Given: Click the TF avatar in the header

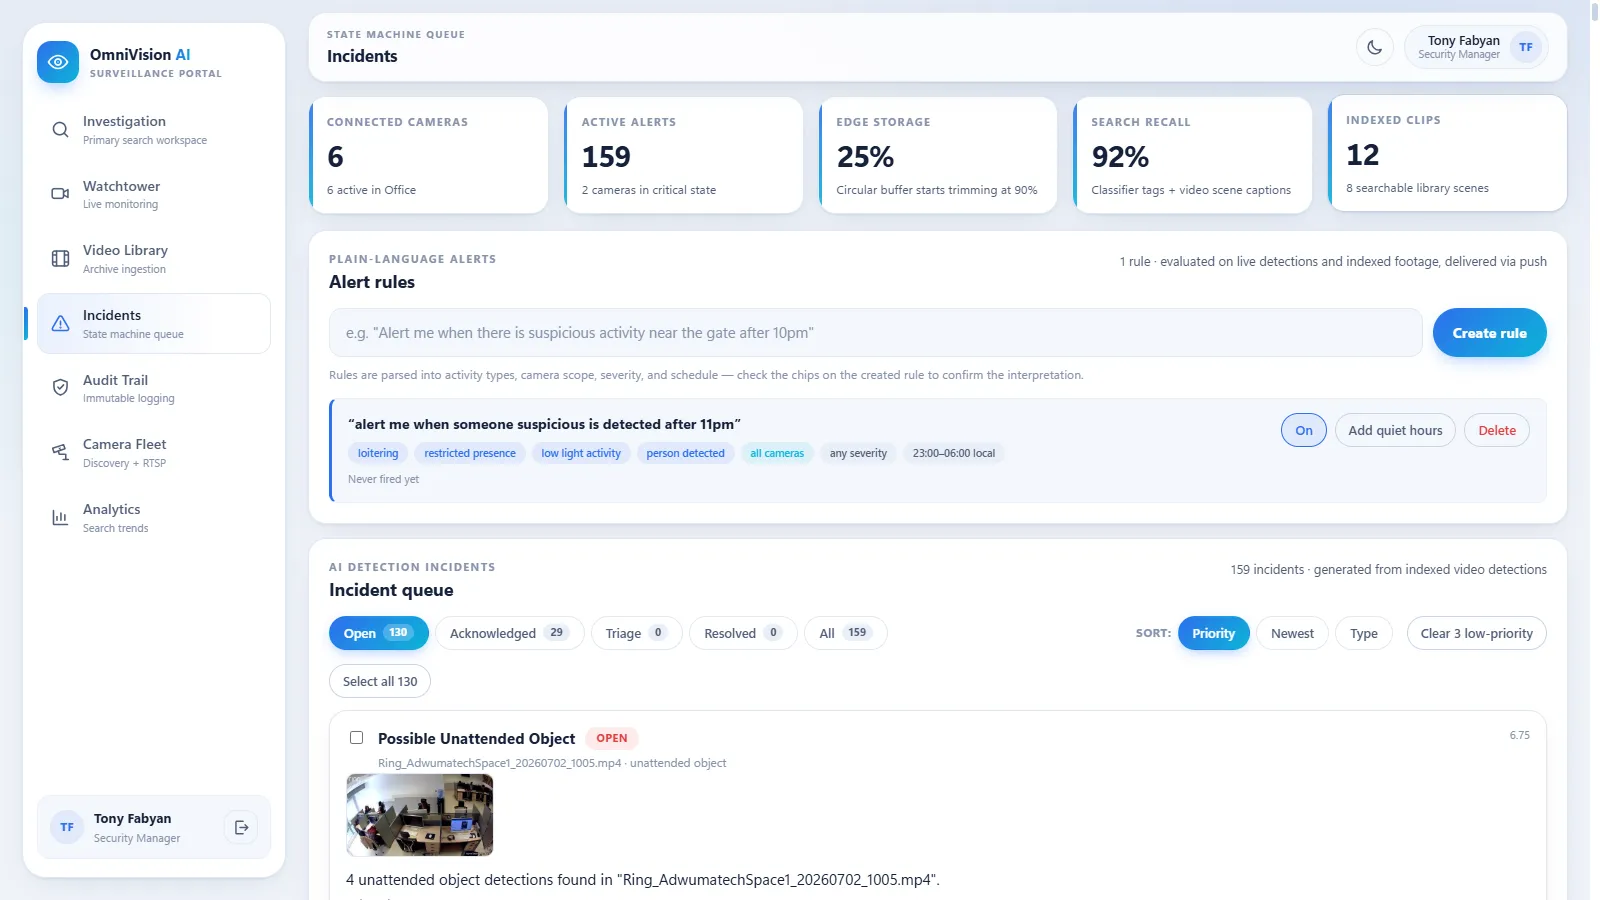Looking at the screenshot, I should click(1526, 47).
